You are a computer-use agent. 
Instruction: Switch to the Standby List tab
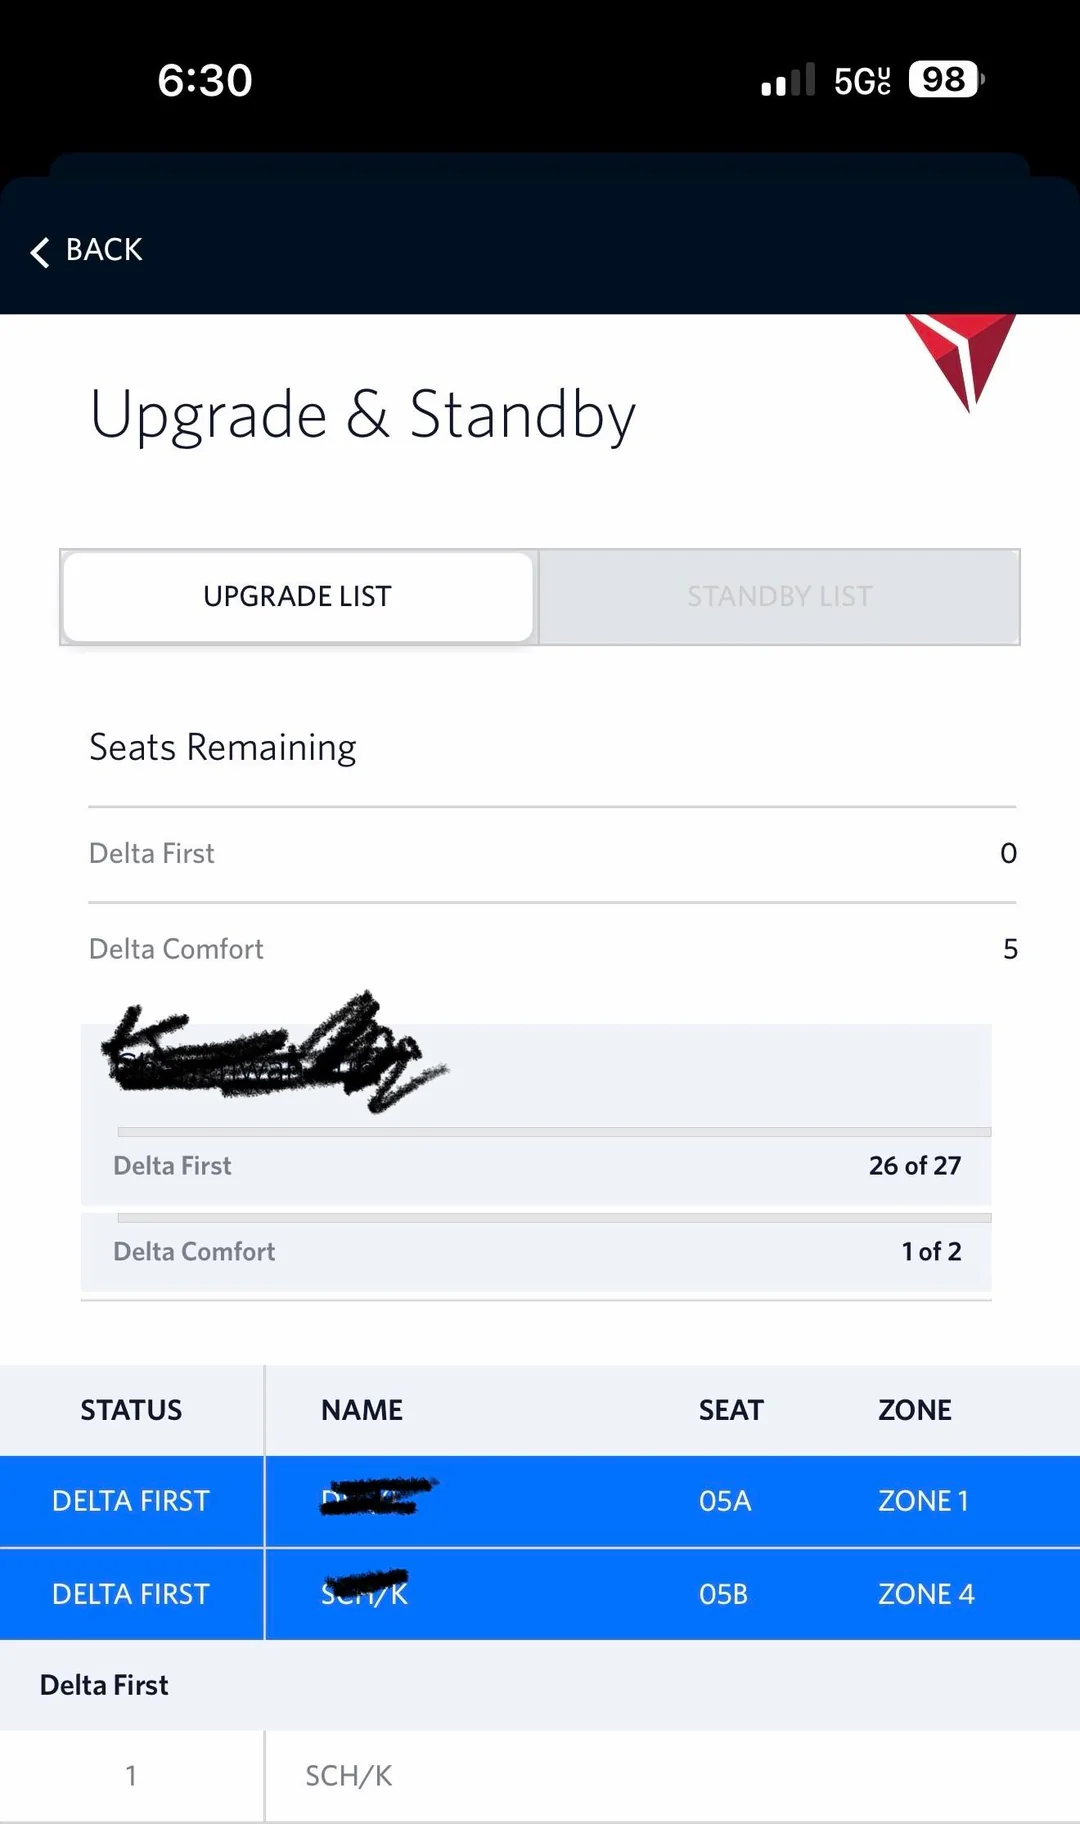[779, 597]
